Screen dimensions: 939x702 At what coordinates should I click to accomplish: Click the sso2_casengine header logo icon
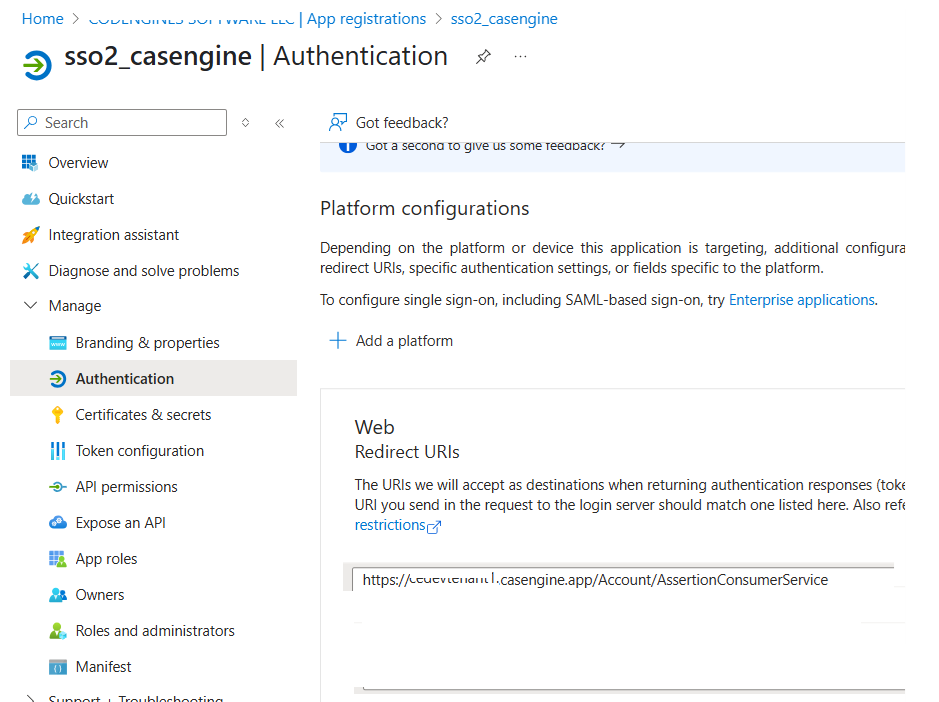pos(37,65)
